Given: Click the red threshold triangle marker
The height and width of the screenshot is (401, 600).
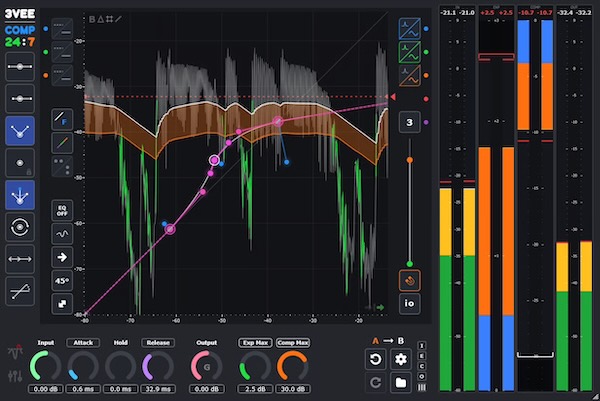Looking at the screenshot, I should pos(392,97).
